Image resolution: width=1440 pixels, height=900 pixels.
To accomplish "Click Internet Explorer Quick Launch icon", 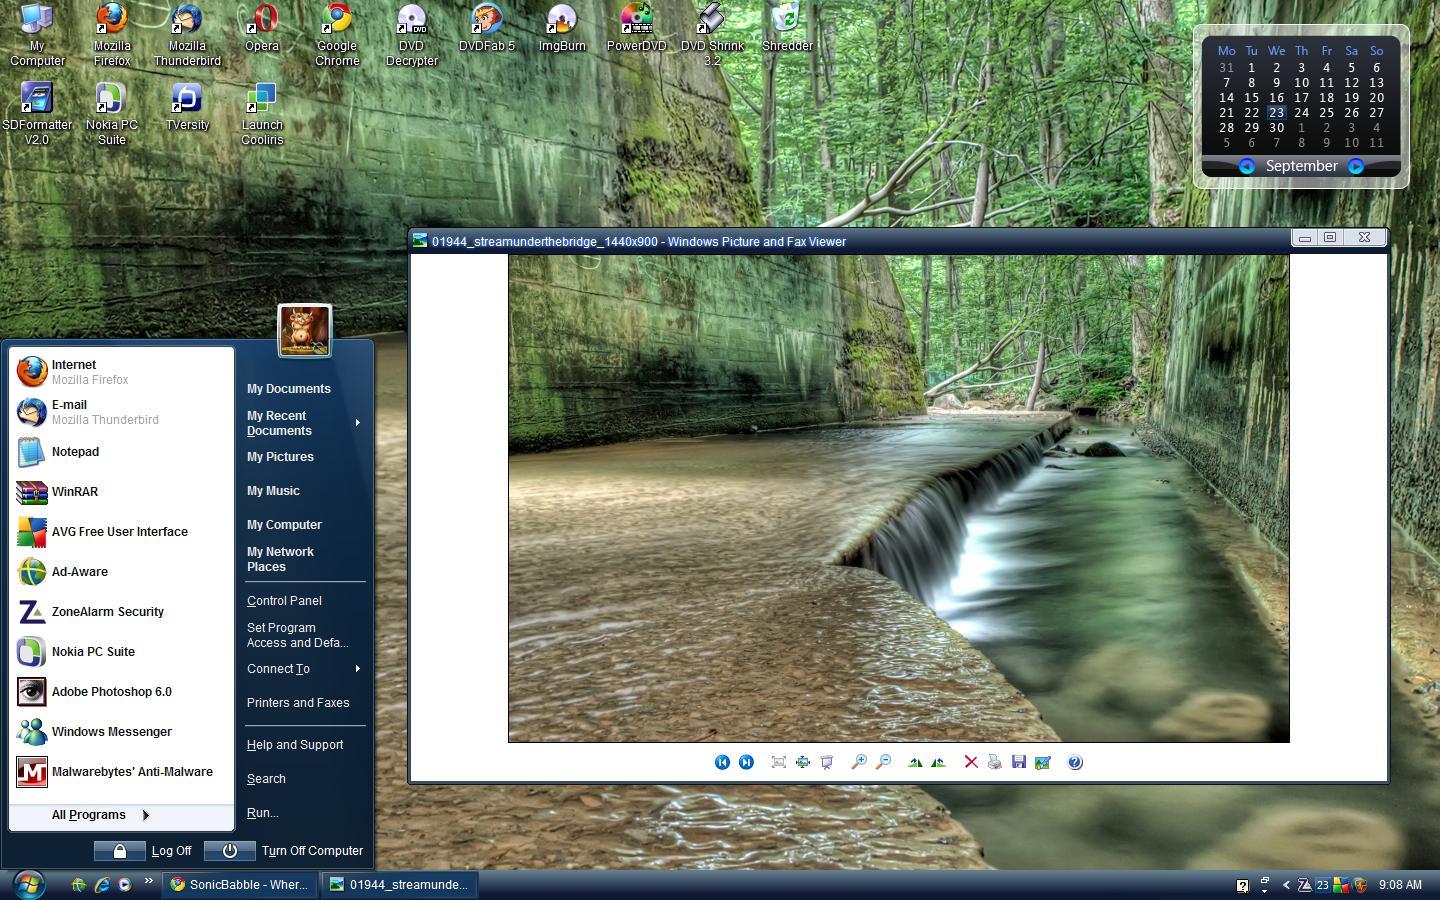I will tap(101, 885).
